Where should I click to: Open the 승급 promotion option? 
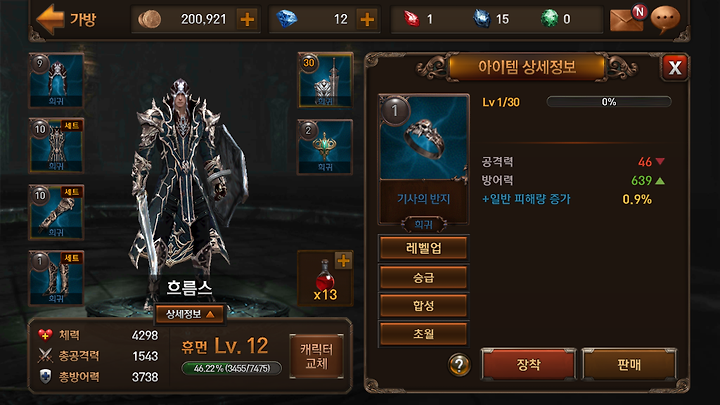click(x=423, y=277)
